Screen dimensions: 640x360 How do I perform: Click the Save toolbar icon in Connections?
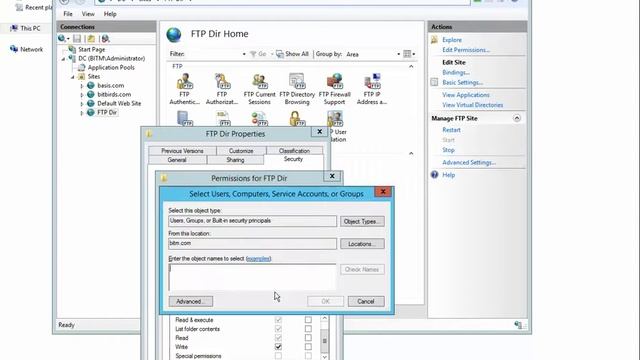(x=77, y=39)
